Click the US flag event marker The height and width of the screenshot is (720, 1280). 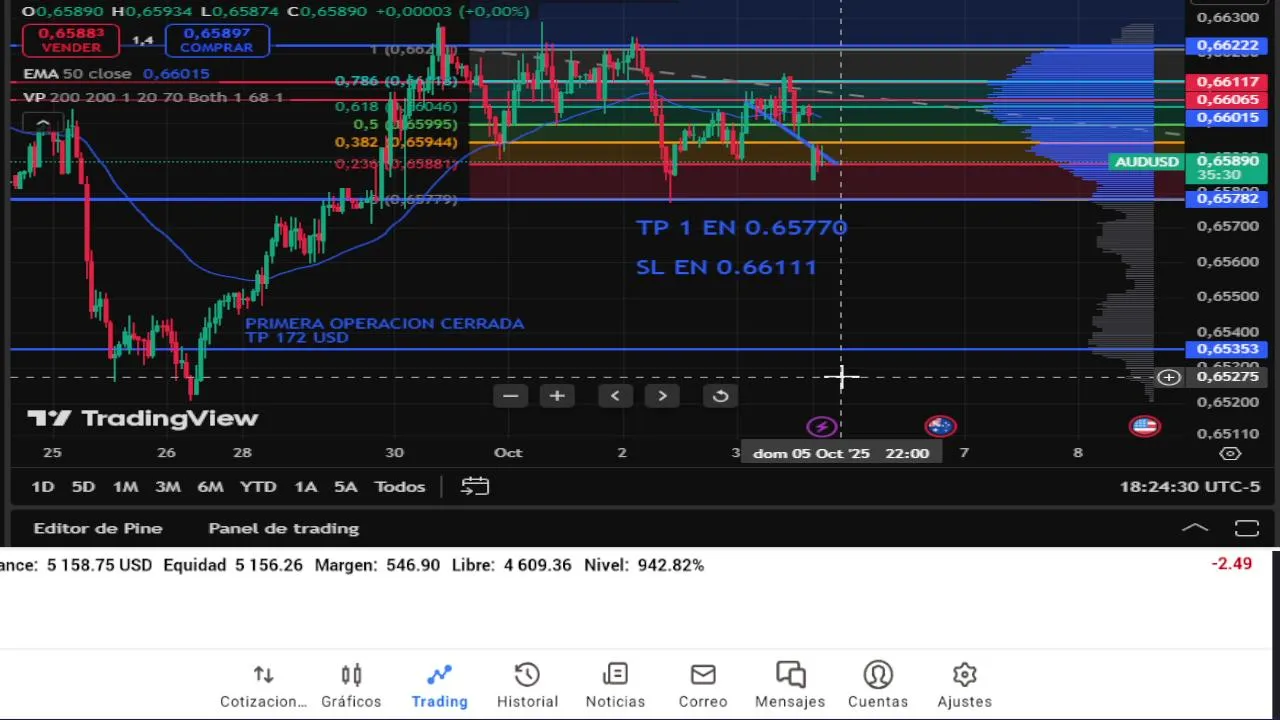(1144, 427)
